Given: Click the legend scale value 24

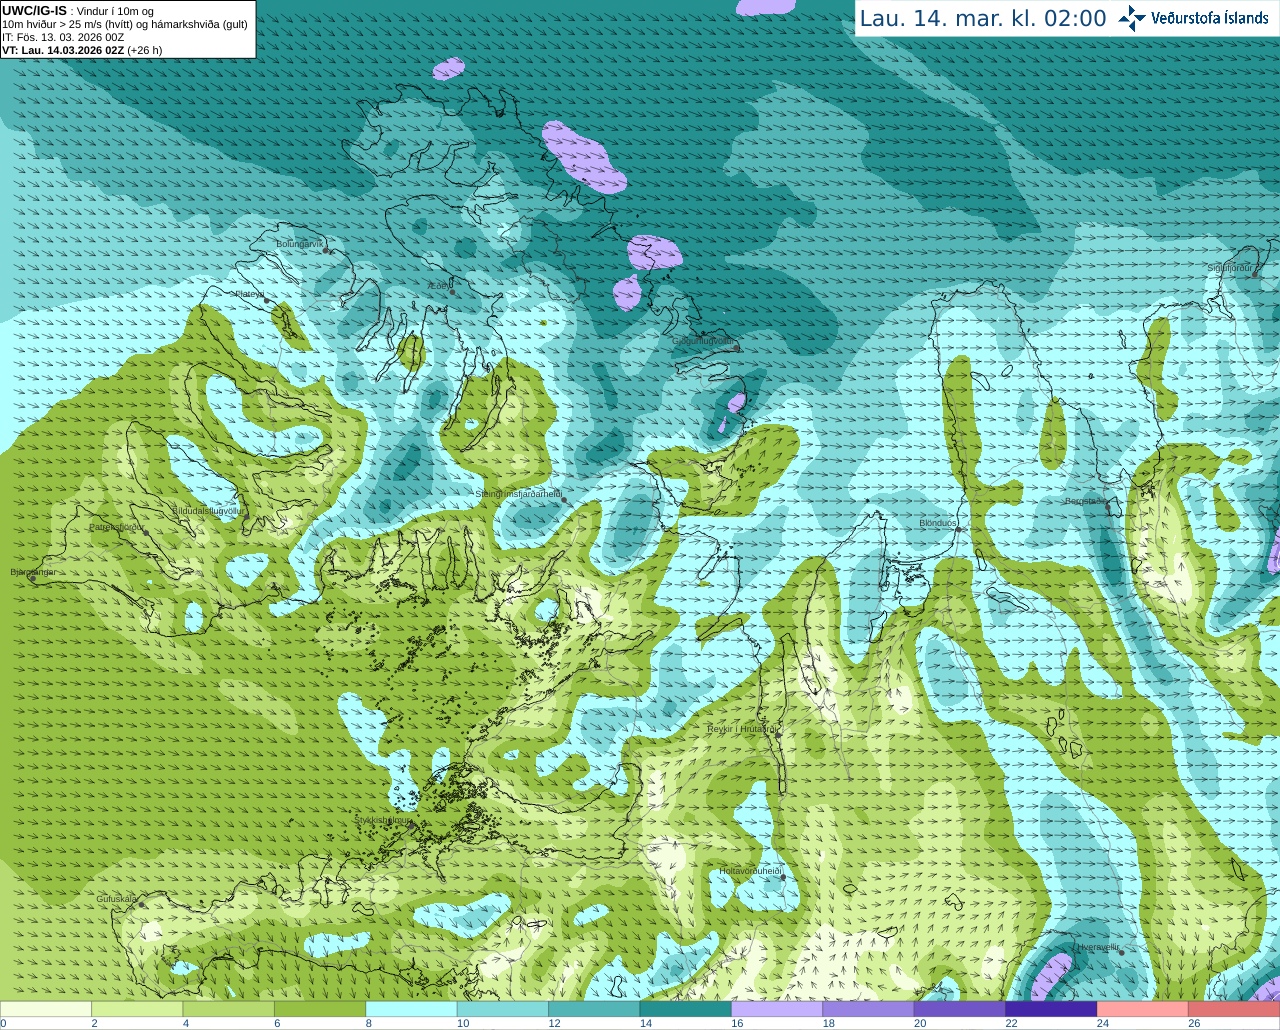Looking at the screenshot, I should (1103, 1023).
